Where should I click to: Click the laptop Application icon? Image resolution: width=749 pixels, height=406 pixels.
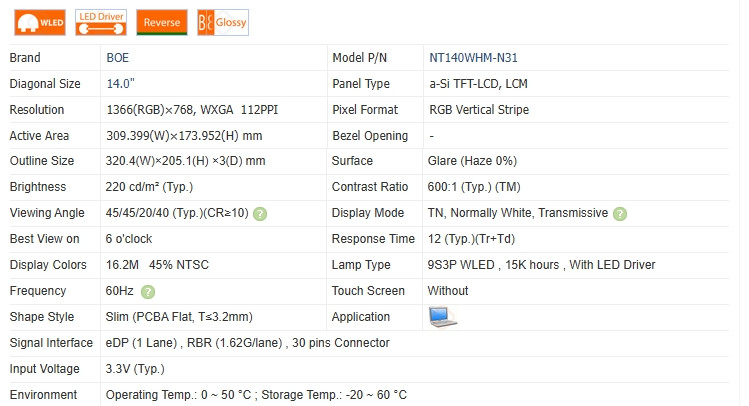click(442, 317)
